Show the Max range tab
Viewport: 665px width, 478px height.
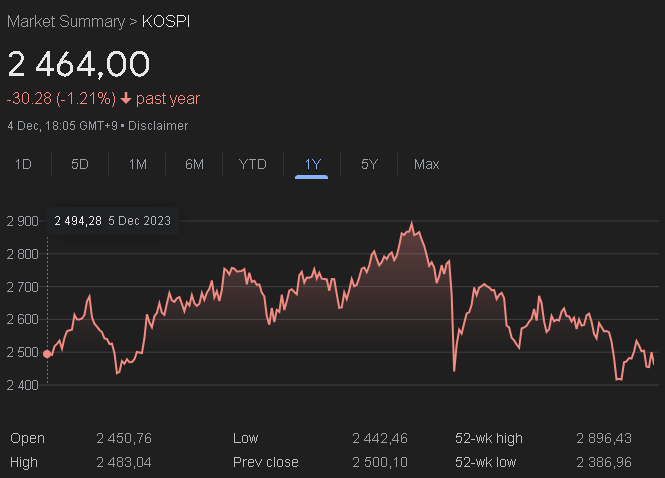pyautogui.click(x=426, y=164)
